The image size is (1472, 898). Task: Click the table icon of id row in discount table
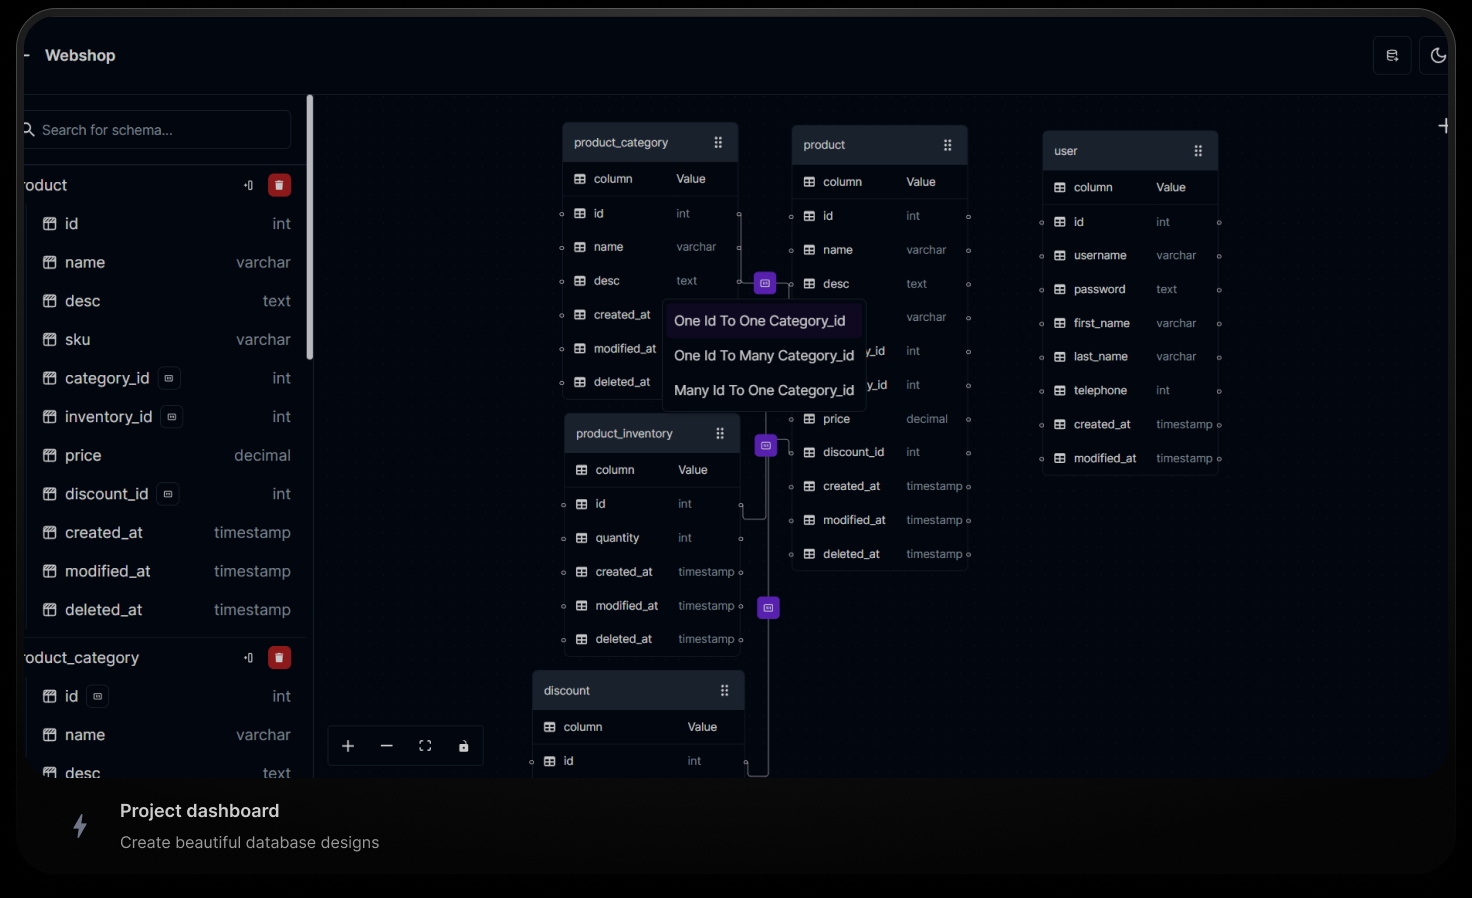point(549,761)
